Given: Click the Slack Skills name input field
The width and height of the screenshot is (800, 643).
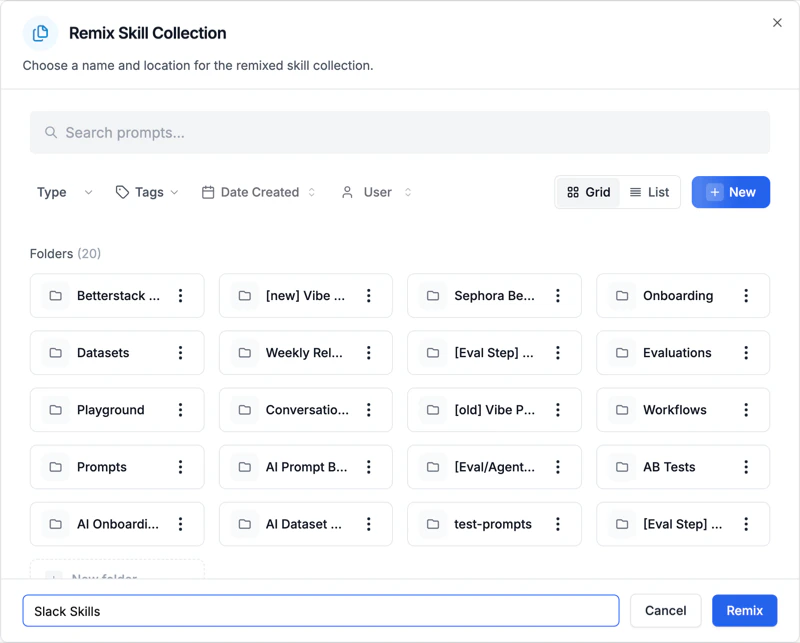Looking at the screenshot, I should (x=320, y=610).
